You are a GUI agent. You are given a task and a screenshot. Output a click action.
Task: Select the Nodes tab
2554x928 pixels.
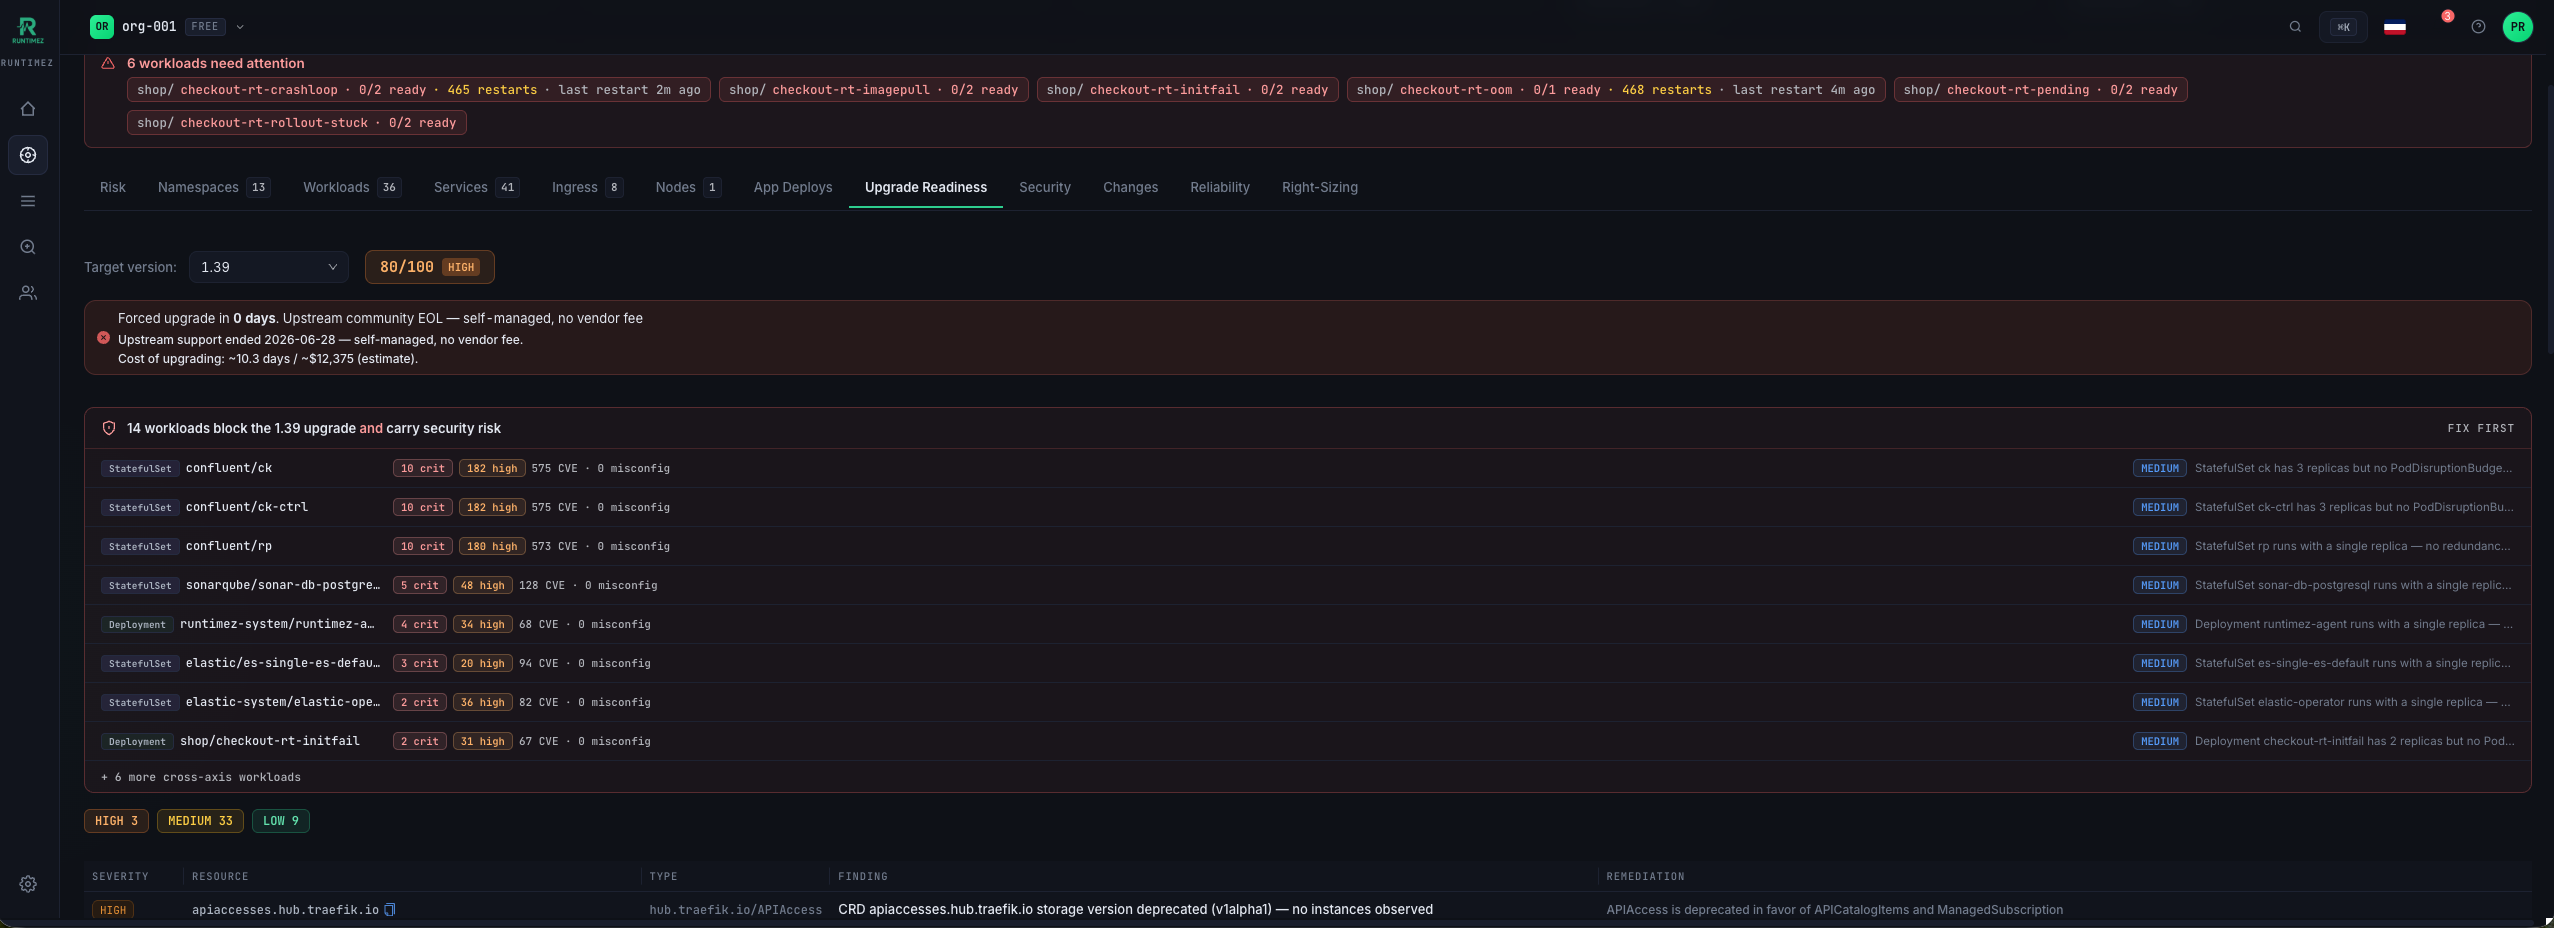click(x=688, y=187)
